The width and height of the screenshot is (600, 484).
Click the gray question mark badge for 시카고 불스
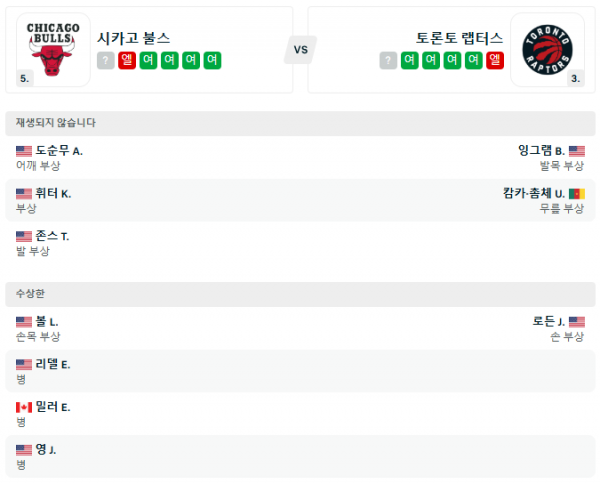[106, 61]
